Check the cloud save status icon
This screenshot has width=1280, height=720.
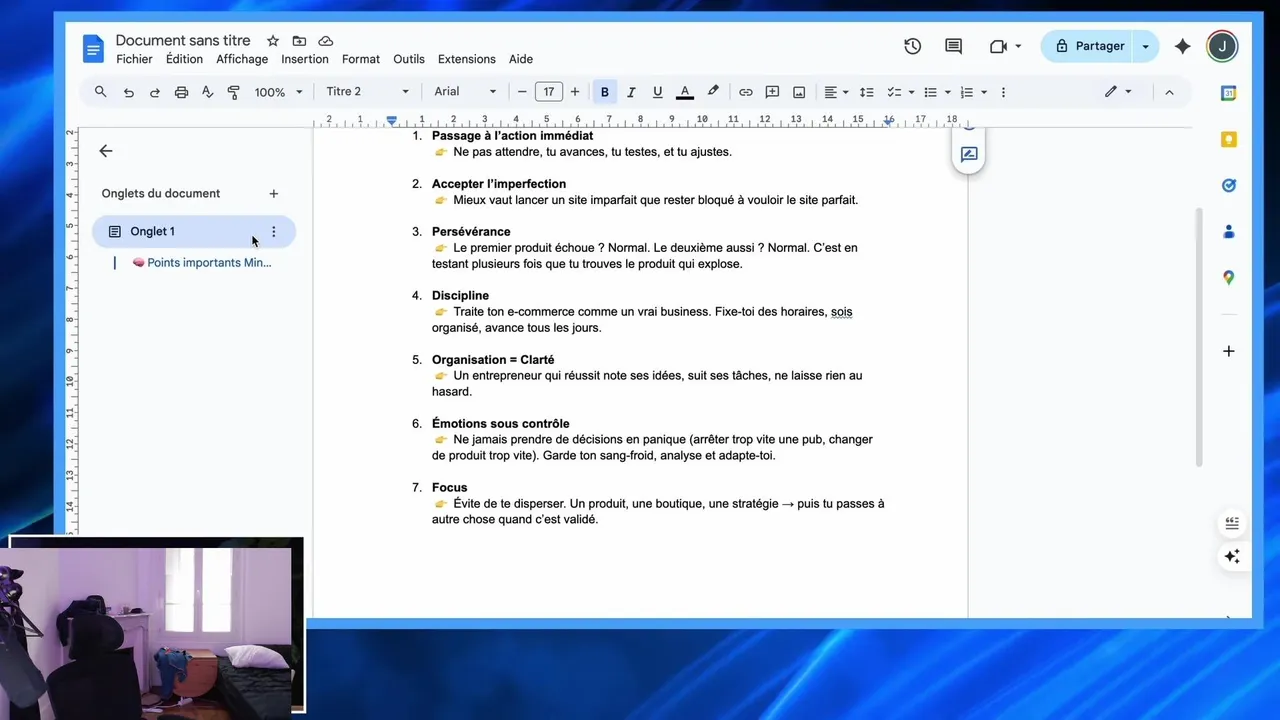[x=325, y=41]
